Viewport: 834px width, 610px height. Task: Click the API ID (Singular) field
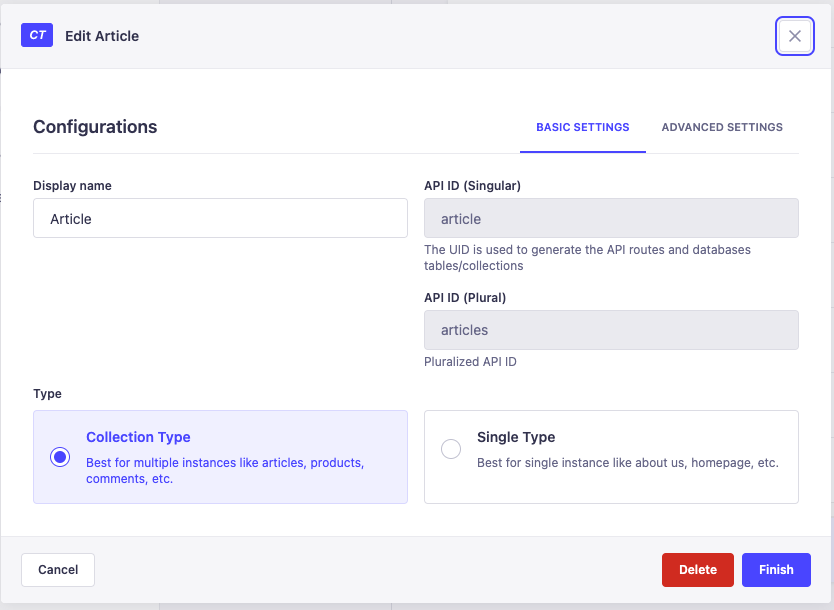(x=611, y=218)
